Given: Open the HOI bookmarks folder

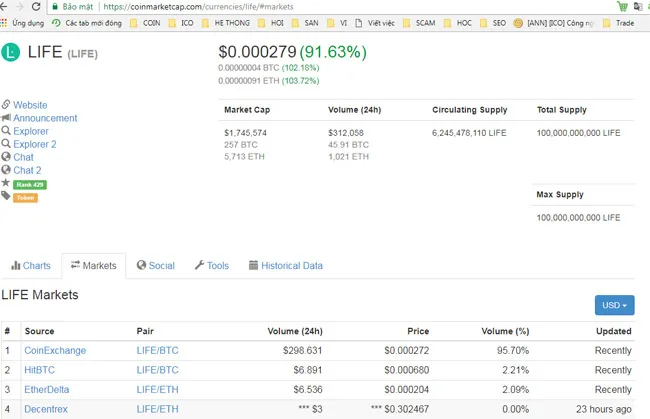Looking at the screenshot, I should click(x=271, y=23).
